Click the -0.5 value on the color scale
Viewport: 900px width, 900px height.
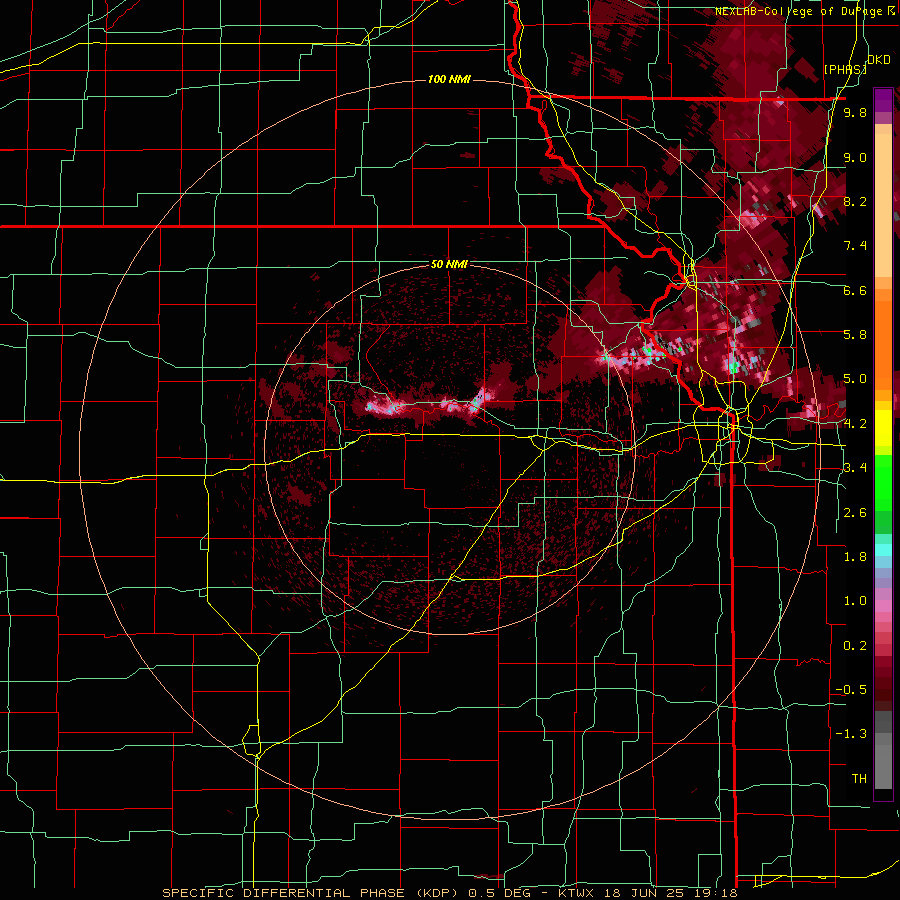[851, 690]
